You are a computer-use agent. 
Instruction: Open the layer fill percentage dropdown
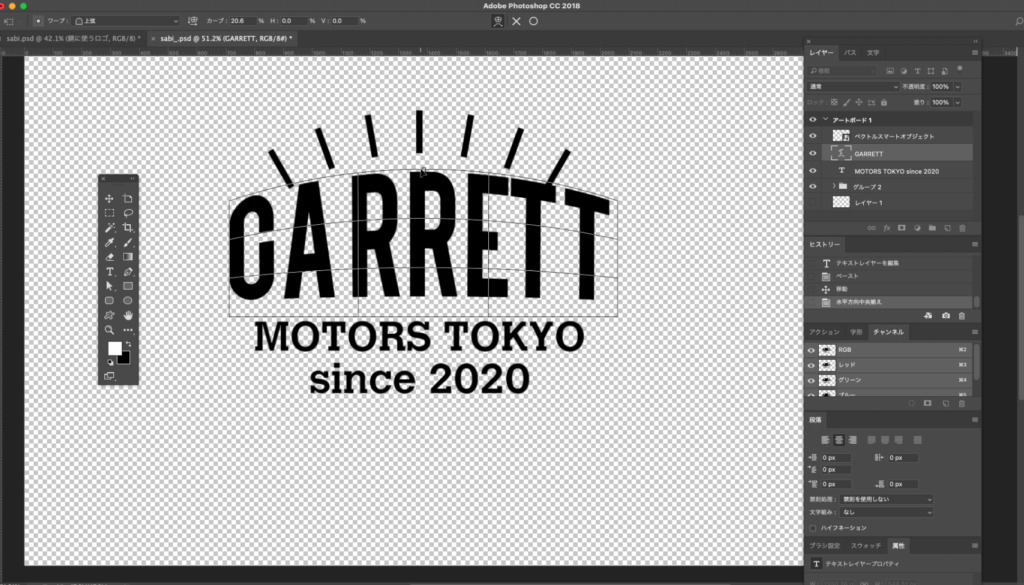[x=957, y=103]
